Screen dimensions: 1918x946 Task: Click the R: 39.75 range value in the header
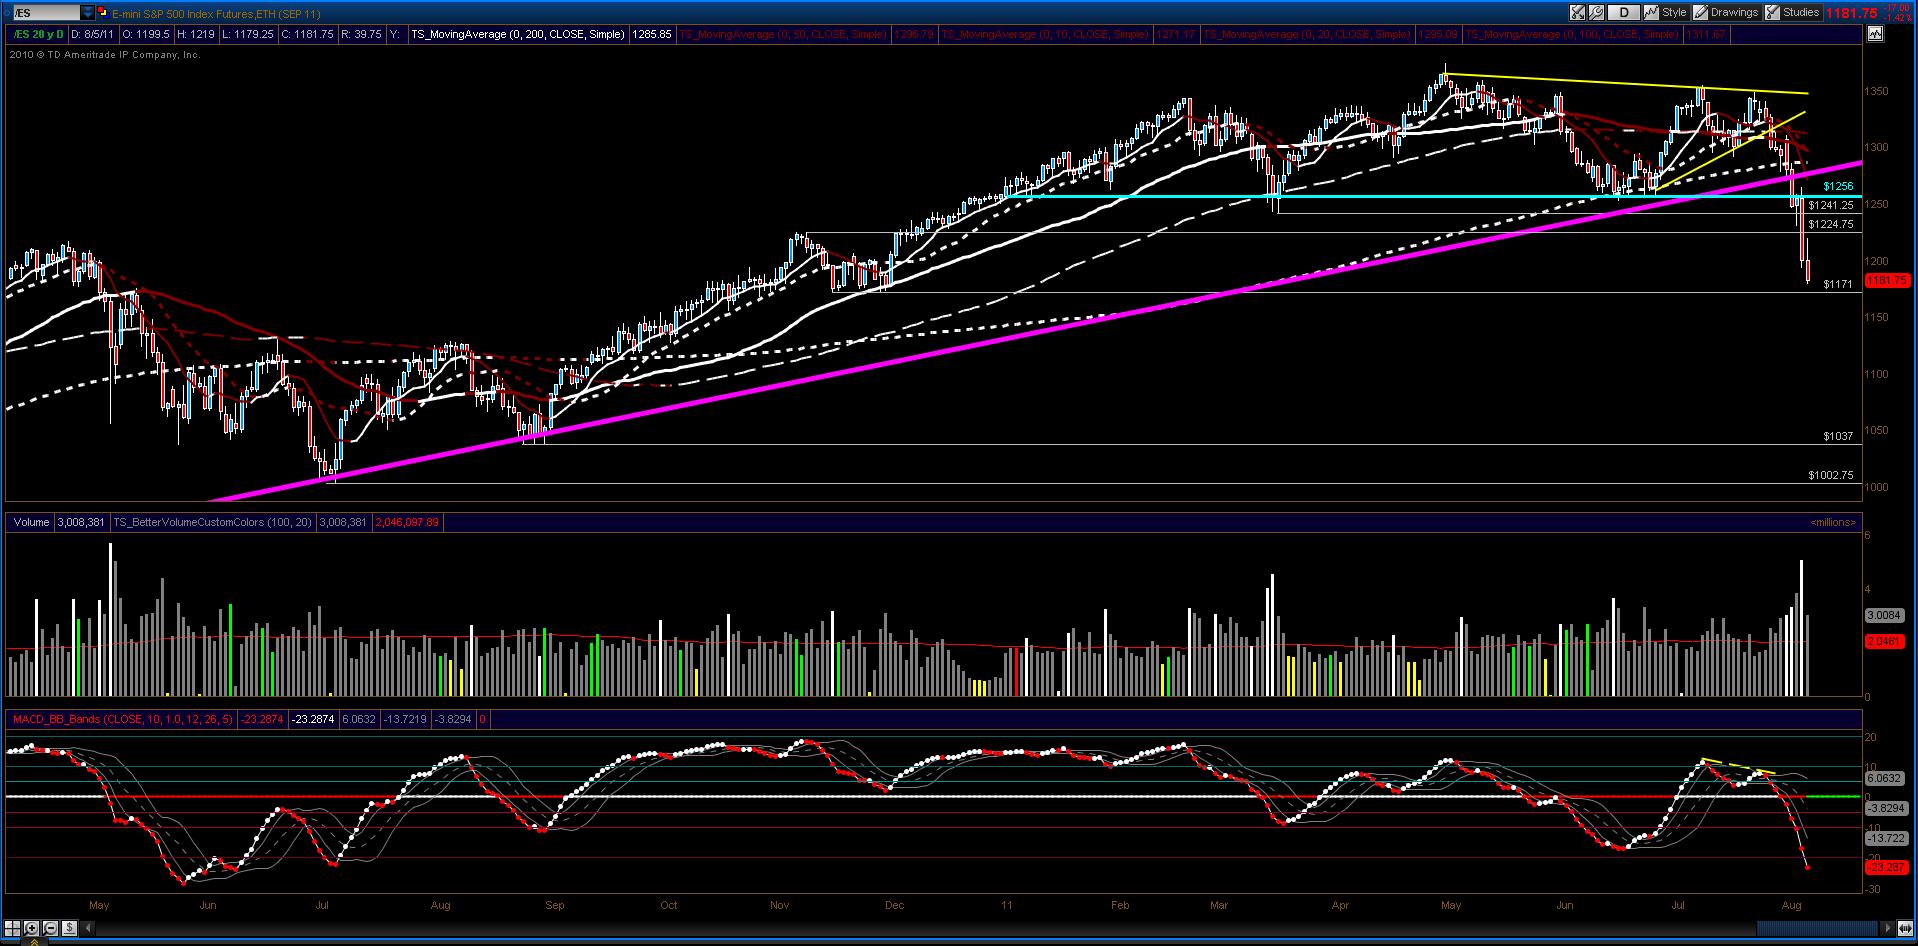tap(361, 34)
